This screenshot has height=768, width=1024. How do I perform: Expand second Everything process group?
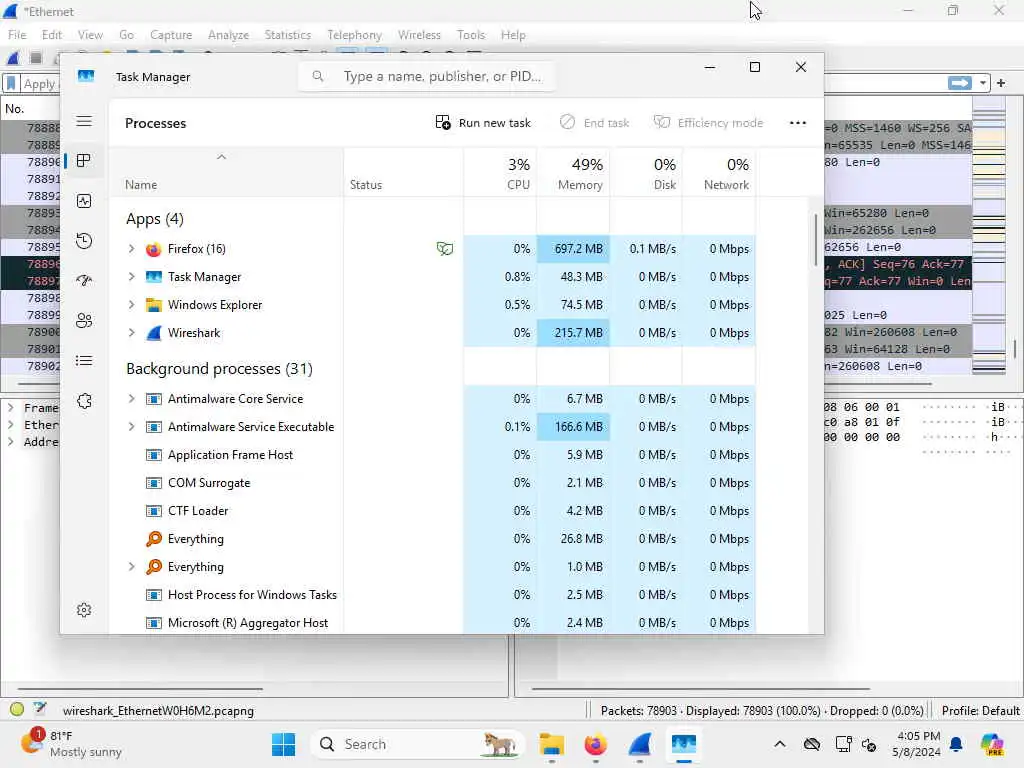pos(131,567)
